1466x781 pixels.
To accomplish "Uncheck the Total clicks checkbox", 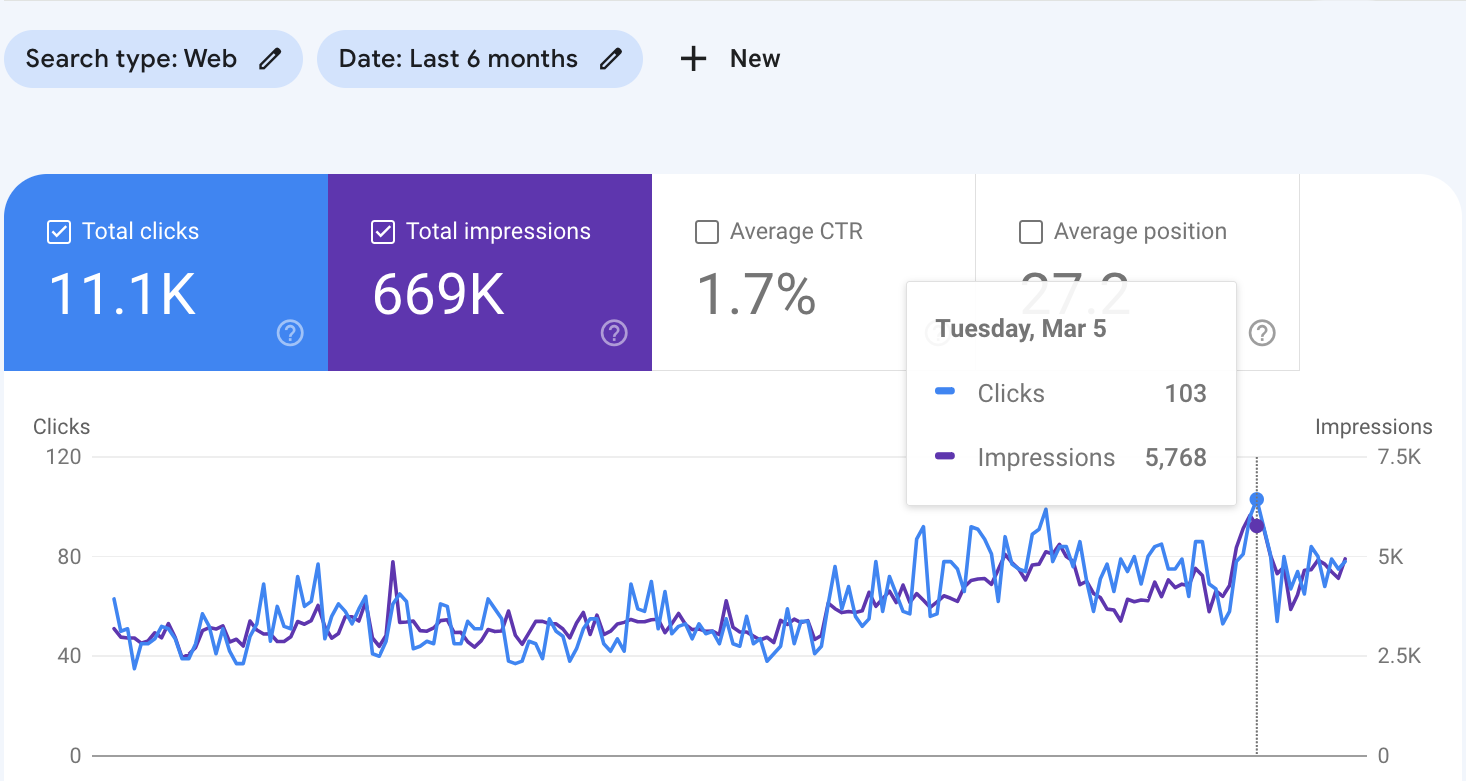I will (59, 232).
